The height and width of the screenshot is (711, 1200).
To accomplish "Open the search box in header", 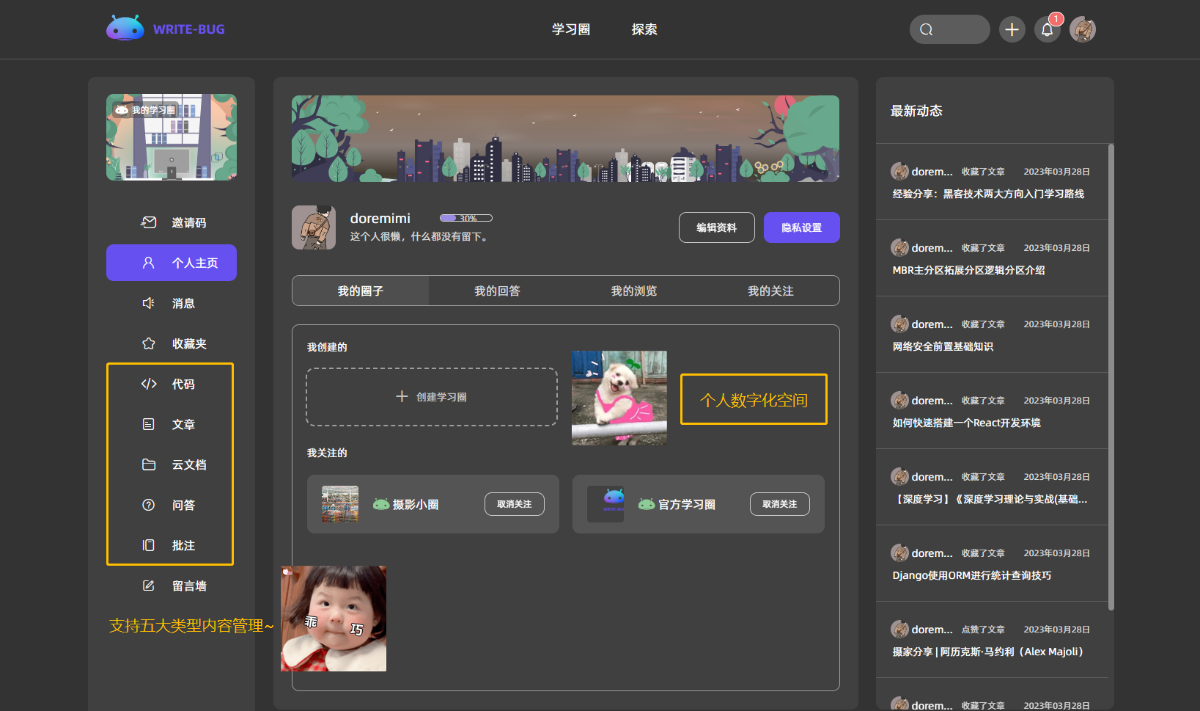I will (x=949, y=29).
